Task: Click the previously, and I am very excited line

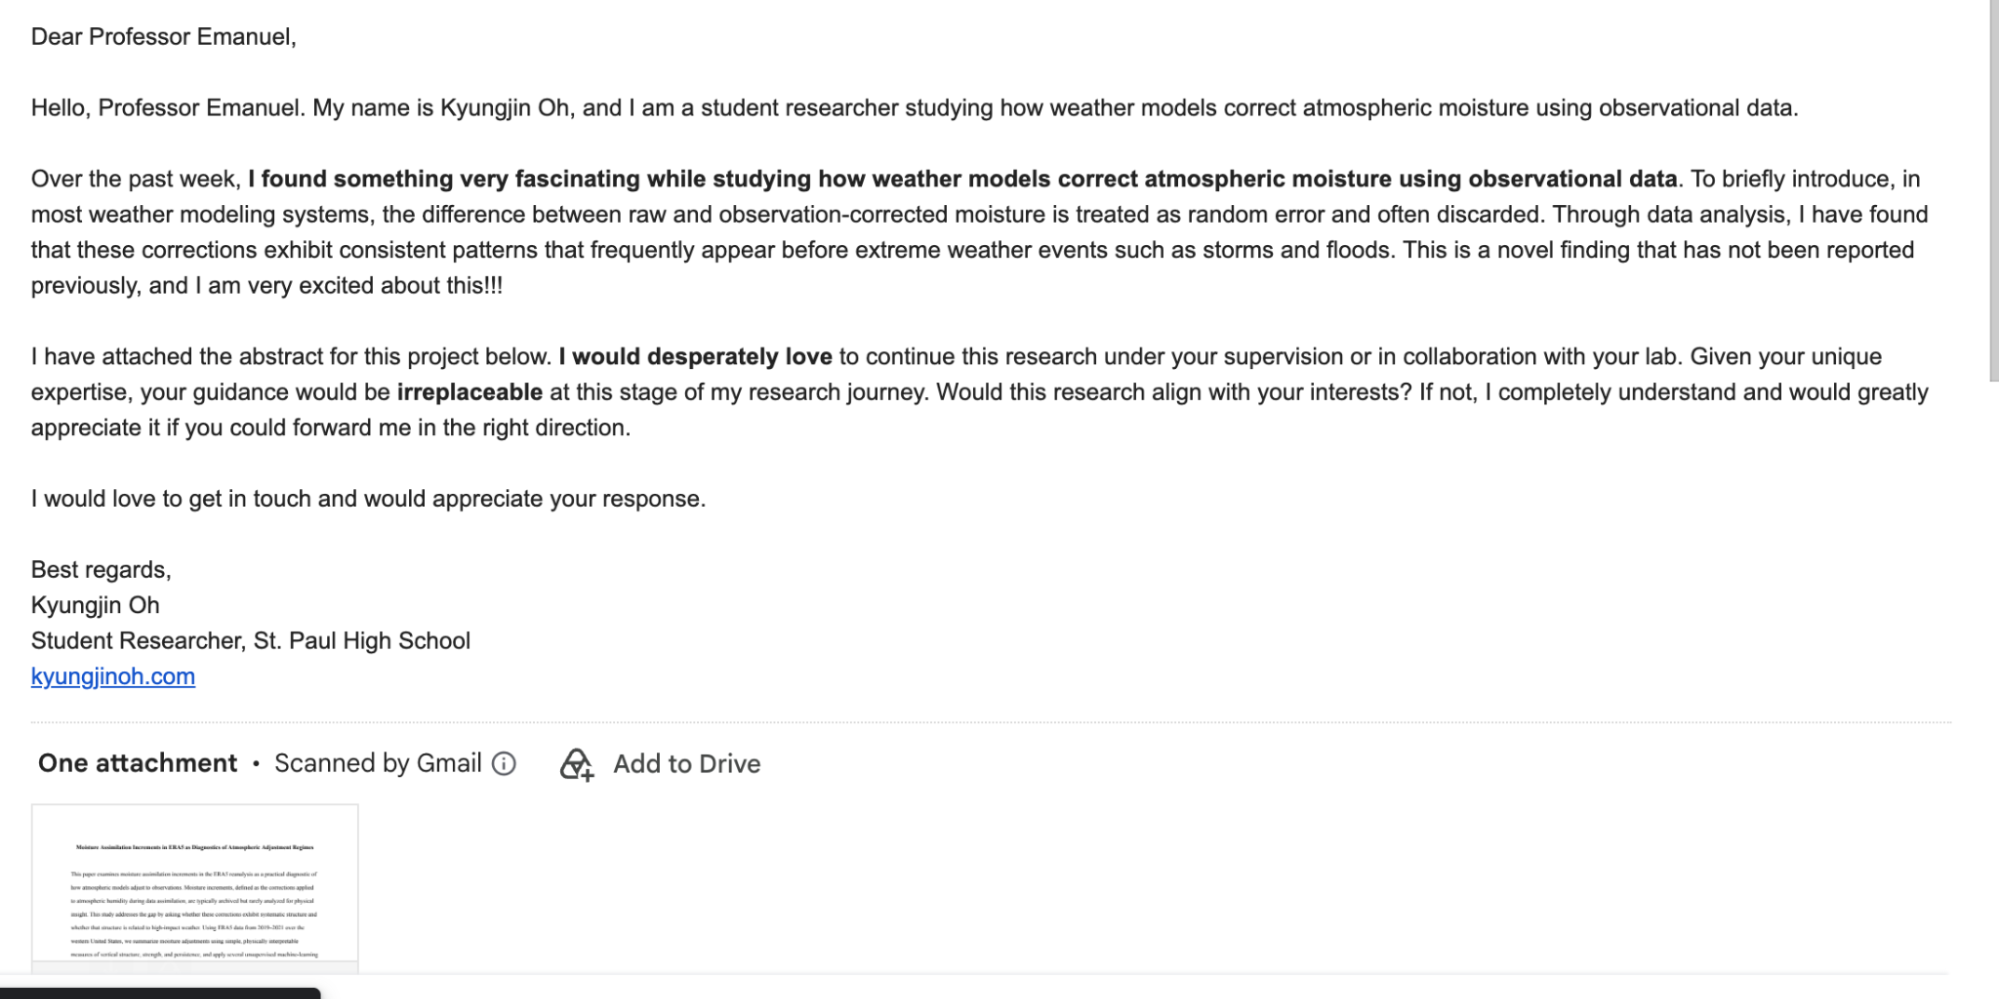Action: point(267,286)
